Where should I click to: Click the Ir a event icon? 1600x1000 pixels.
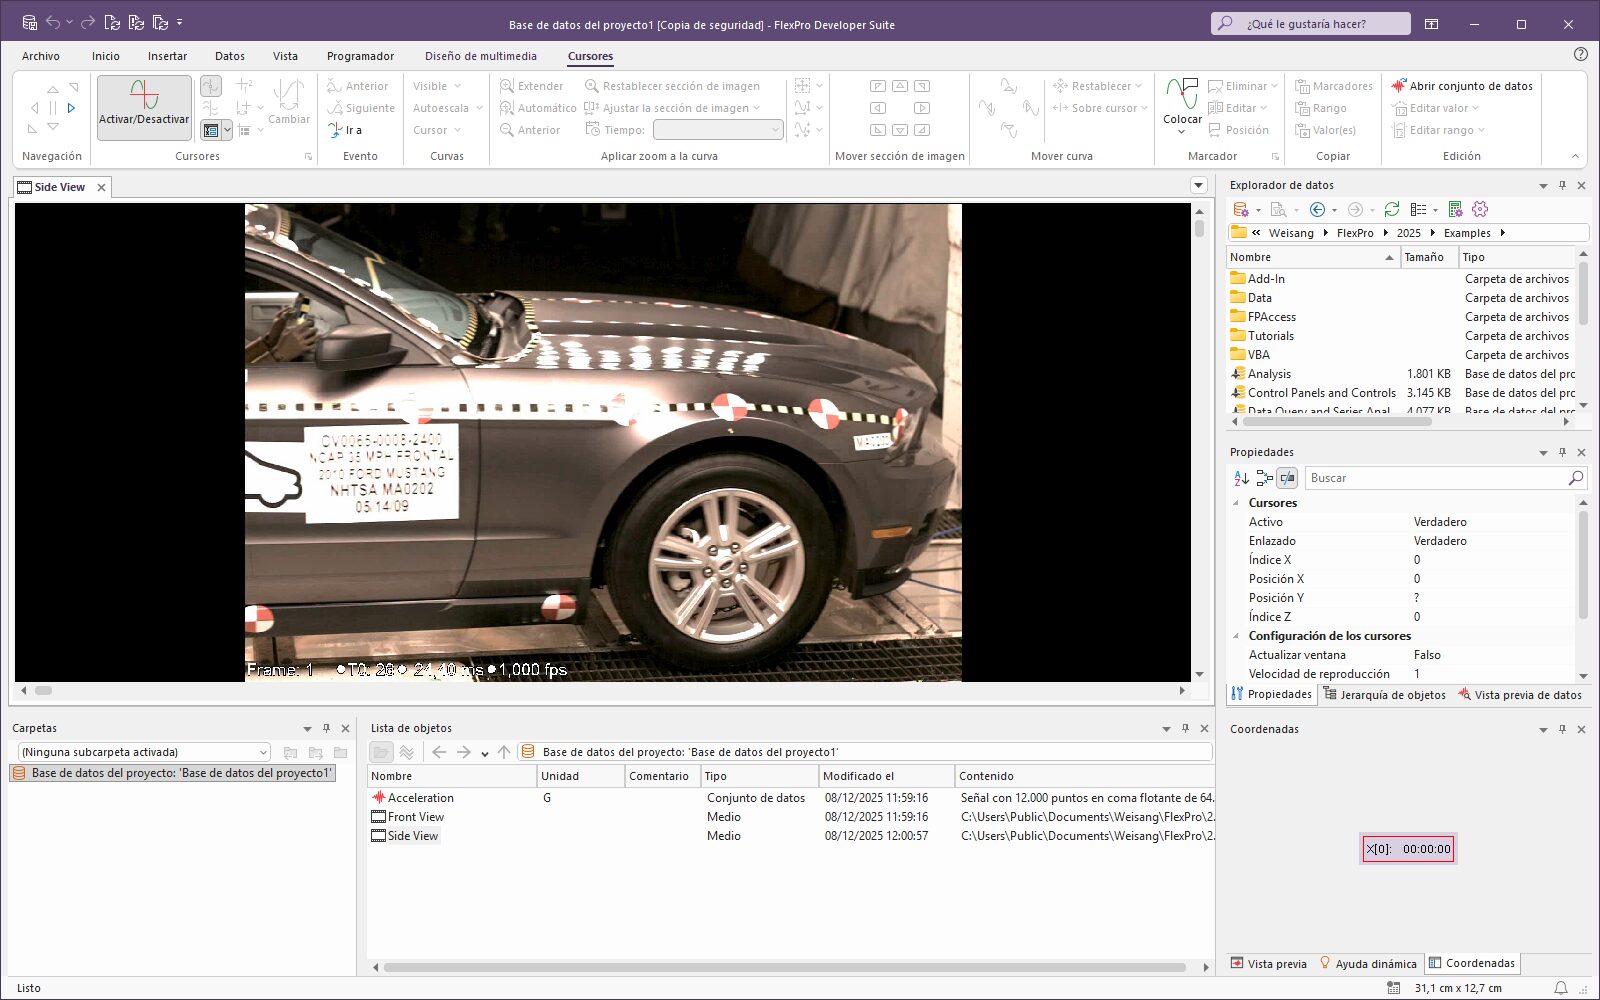[x=336, y=130]
